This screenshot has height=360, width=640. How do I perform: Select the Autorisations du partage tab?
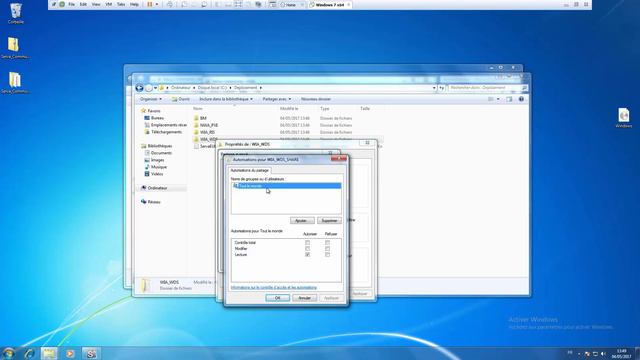pyautogui.click(x=250, y=170)
